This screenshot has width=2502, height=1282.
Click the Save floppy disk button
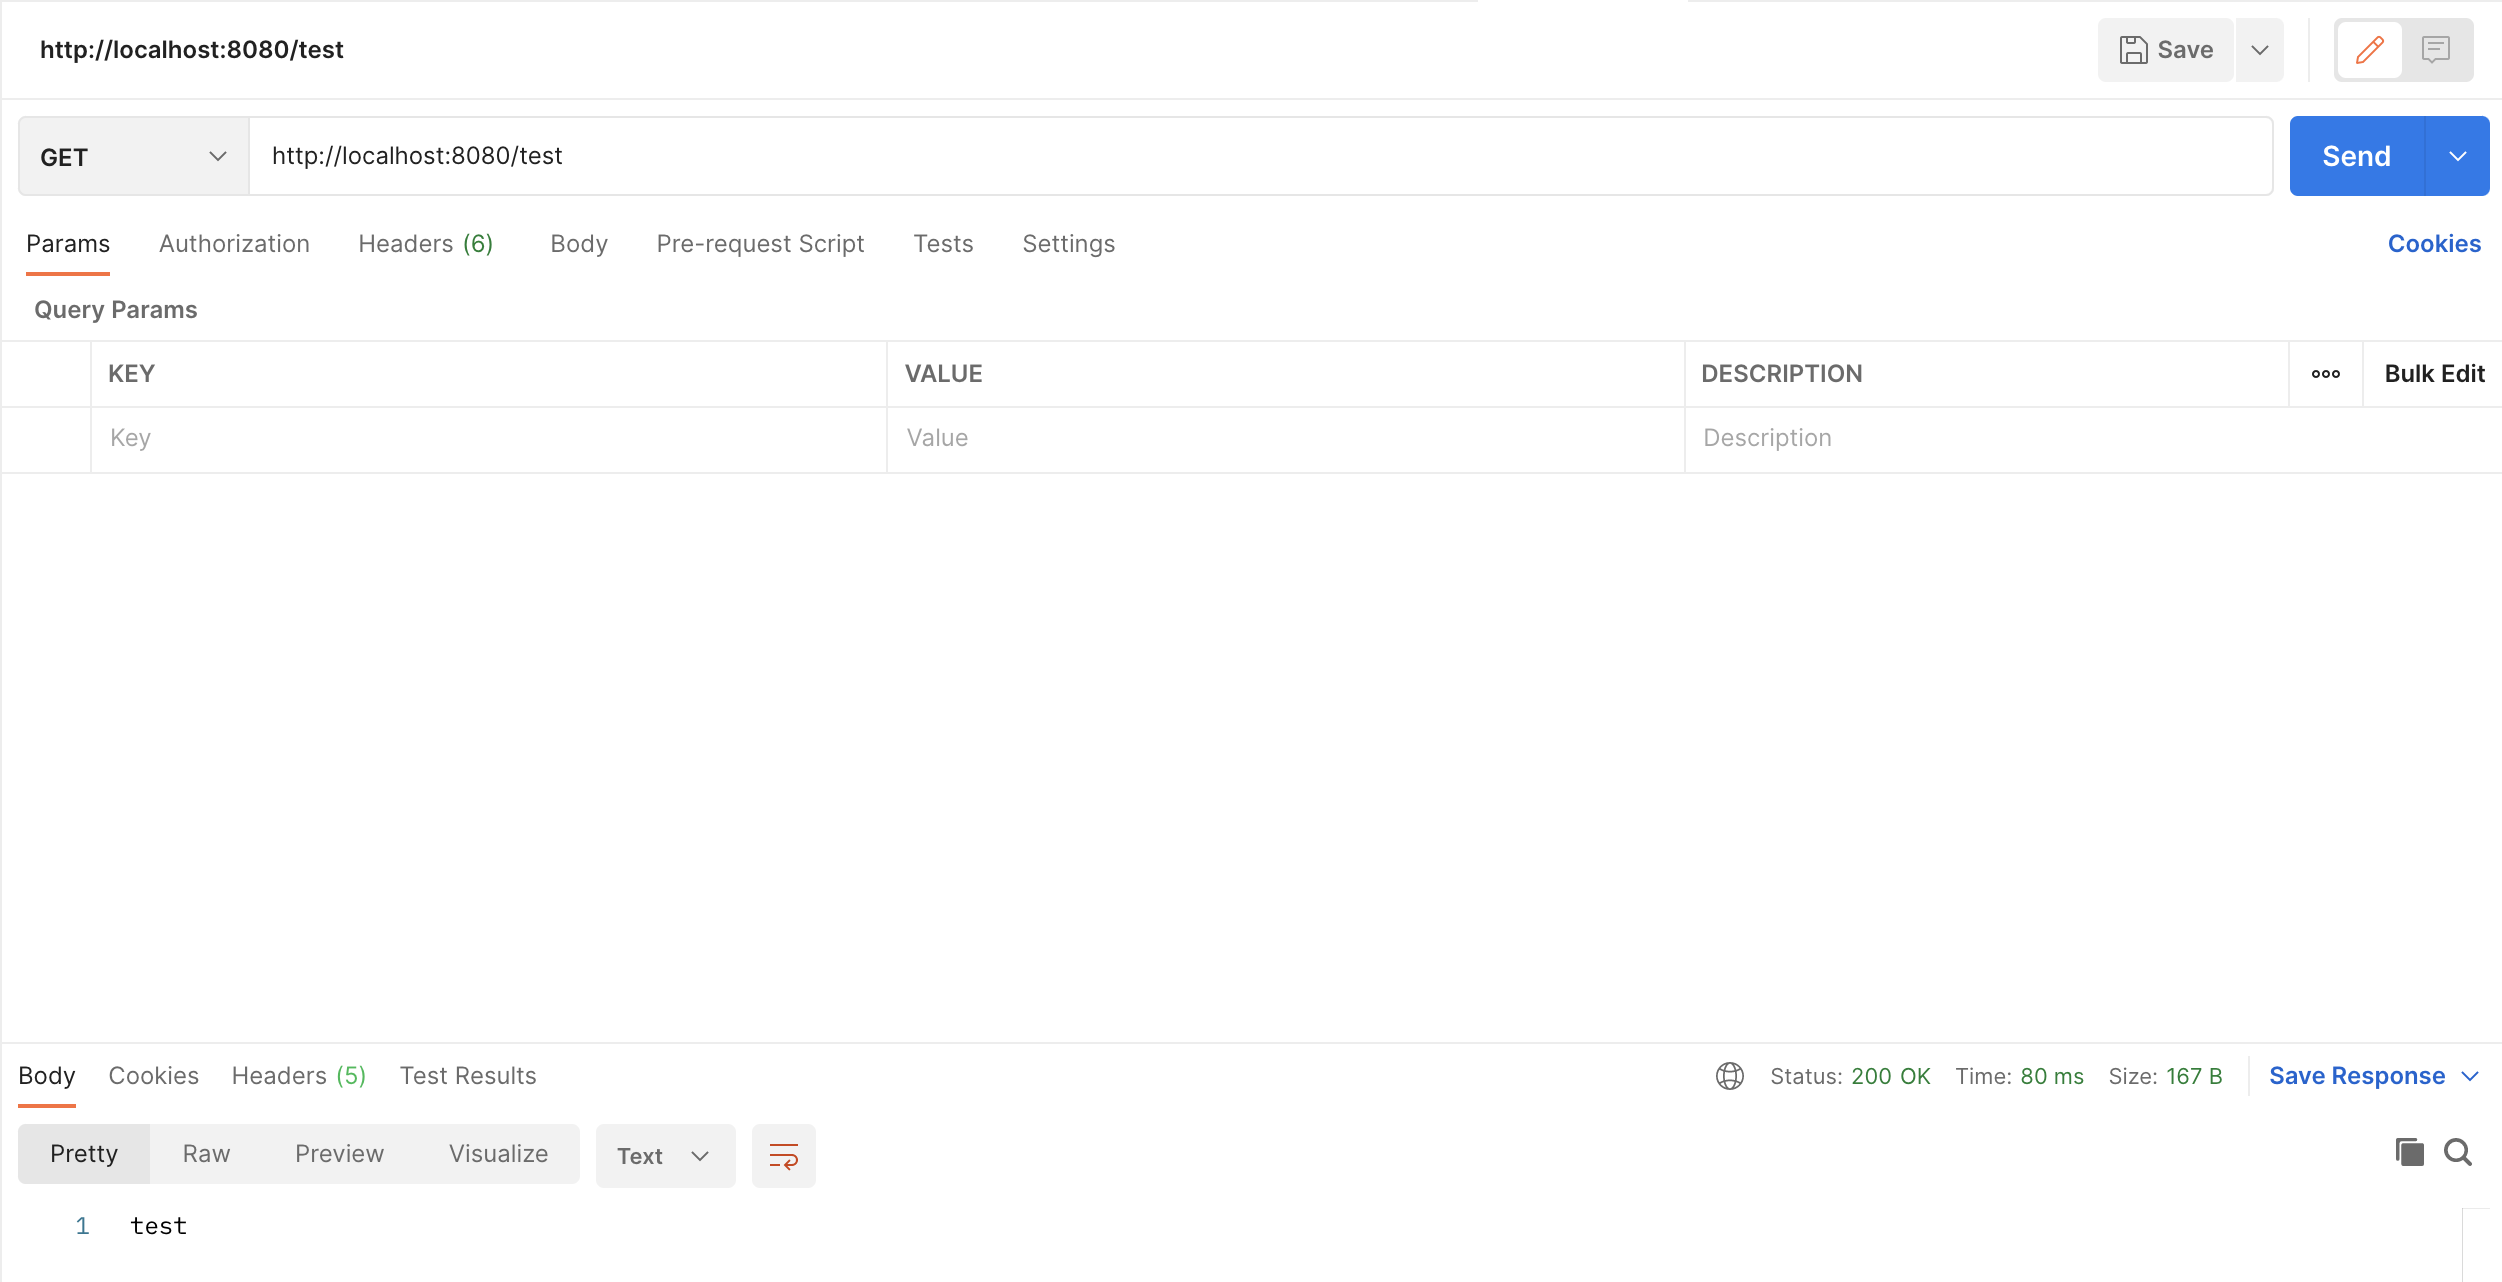tap(2166, 50)
